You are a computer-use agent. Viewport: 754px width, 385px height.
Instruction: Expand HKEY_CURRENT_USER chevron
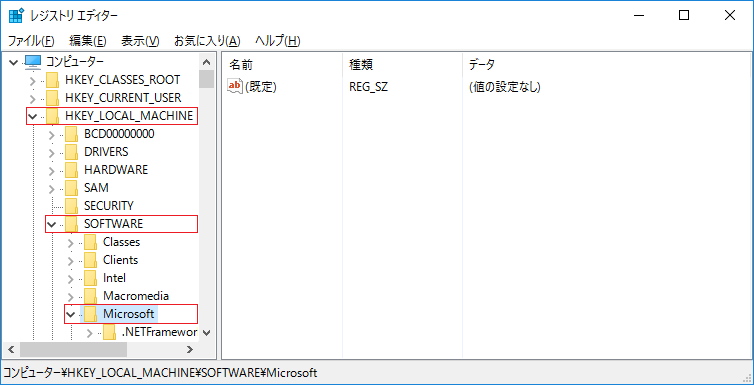point(33,98)
